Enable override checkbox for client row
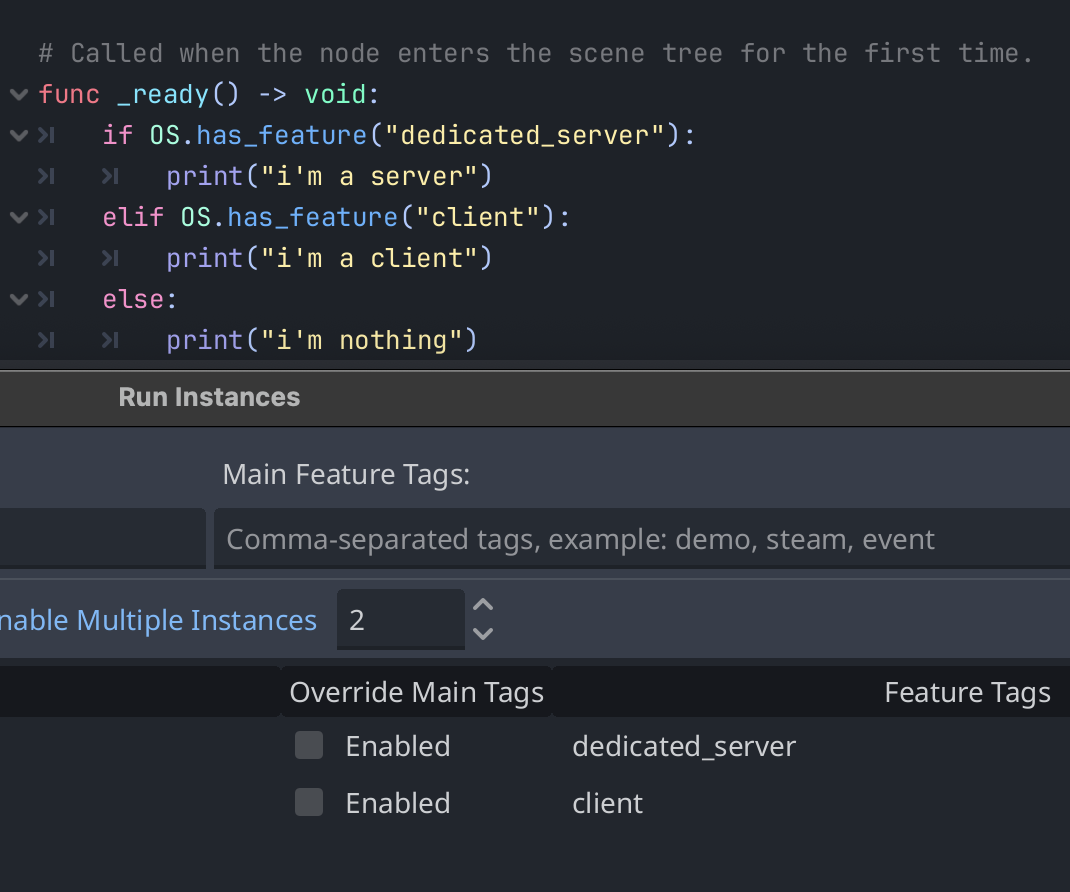This screenshot has width=1070, height=892. click(x=309, y=802)
